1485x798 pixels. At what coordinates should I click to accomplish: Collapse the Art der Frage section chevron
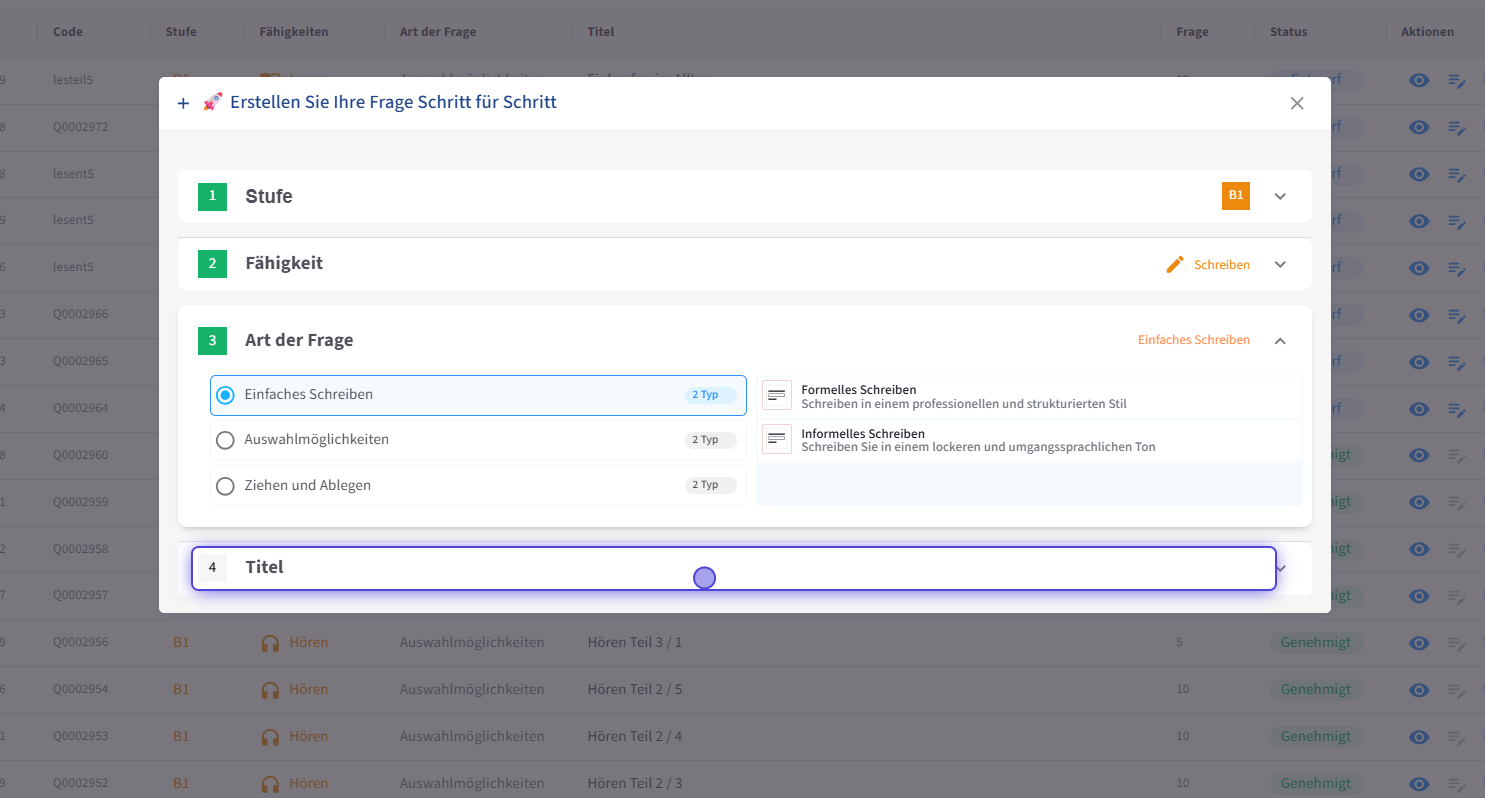pyautogui.click(x=1280, y=340)
